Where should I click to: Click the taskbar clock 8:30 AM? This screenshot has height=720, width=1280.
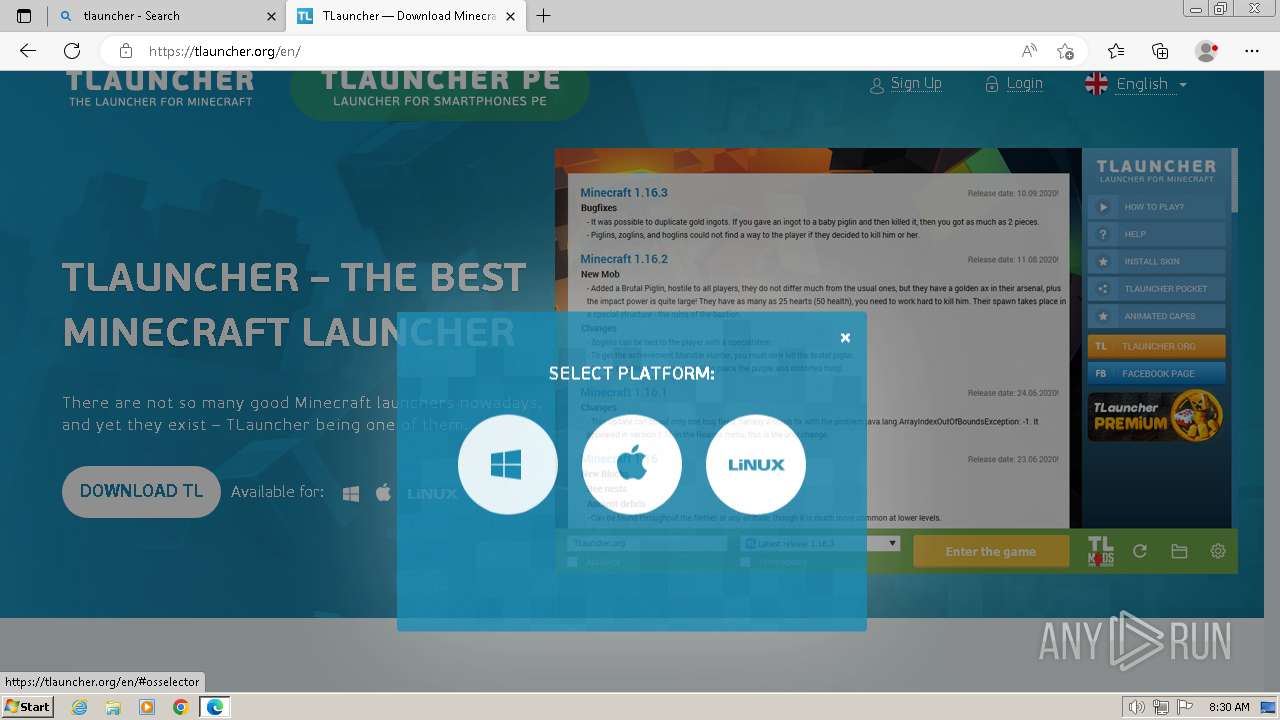point(1229,707)
